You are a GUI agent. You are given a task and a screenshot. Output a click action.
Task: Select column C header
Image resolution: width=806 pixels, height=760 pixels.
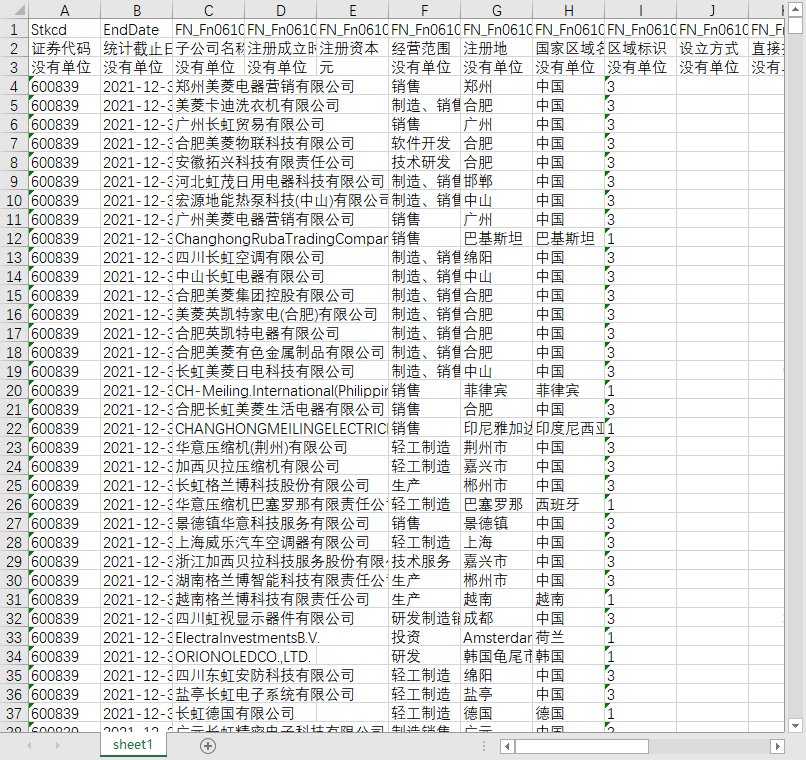pos(209,10)
